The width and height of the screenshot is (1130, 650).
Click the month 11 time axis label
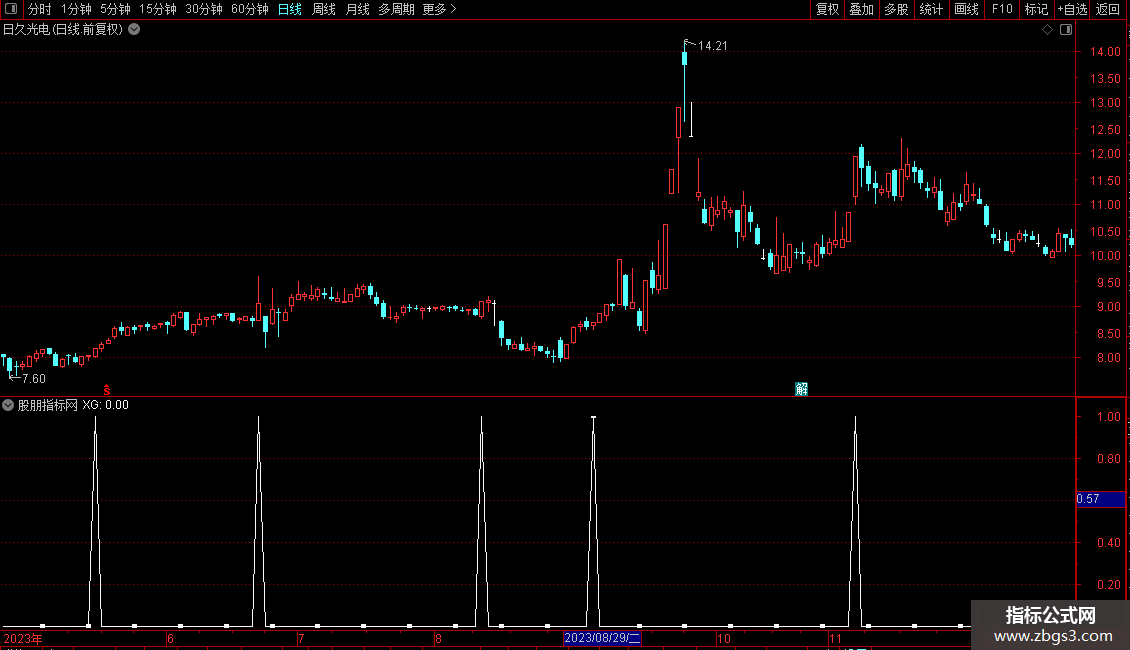[x=835, y=638]
